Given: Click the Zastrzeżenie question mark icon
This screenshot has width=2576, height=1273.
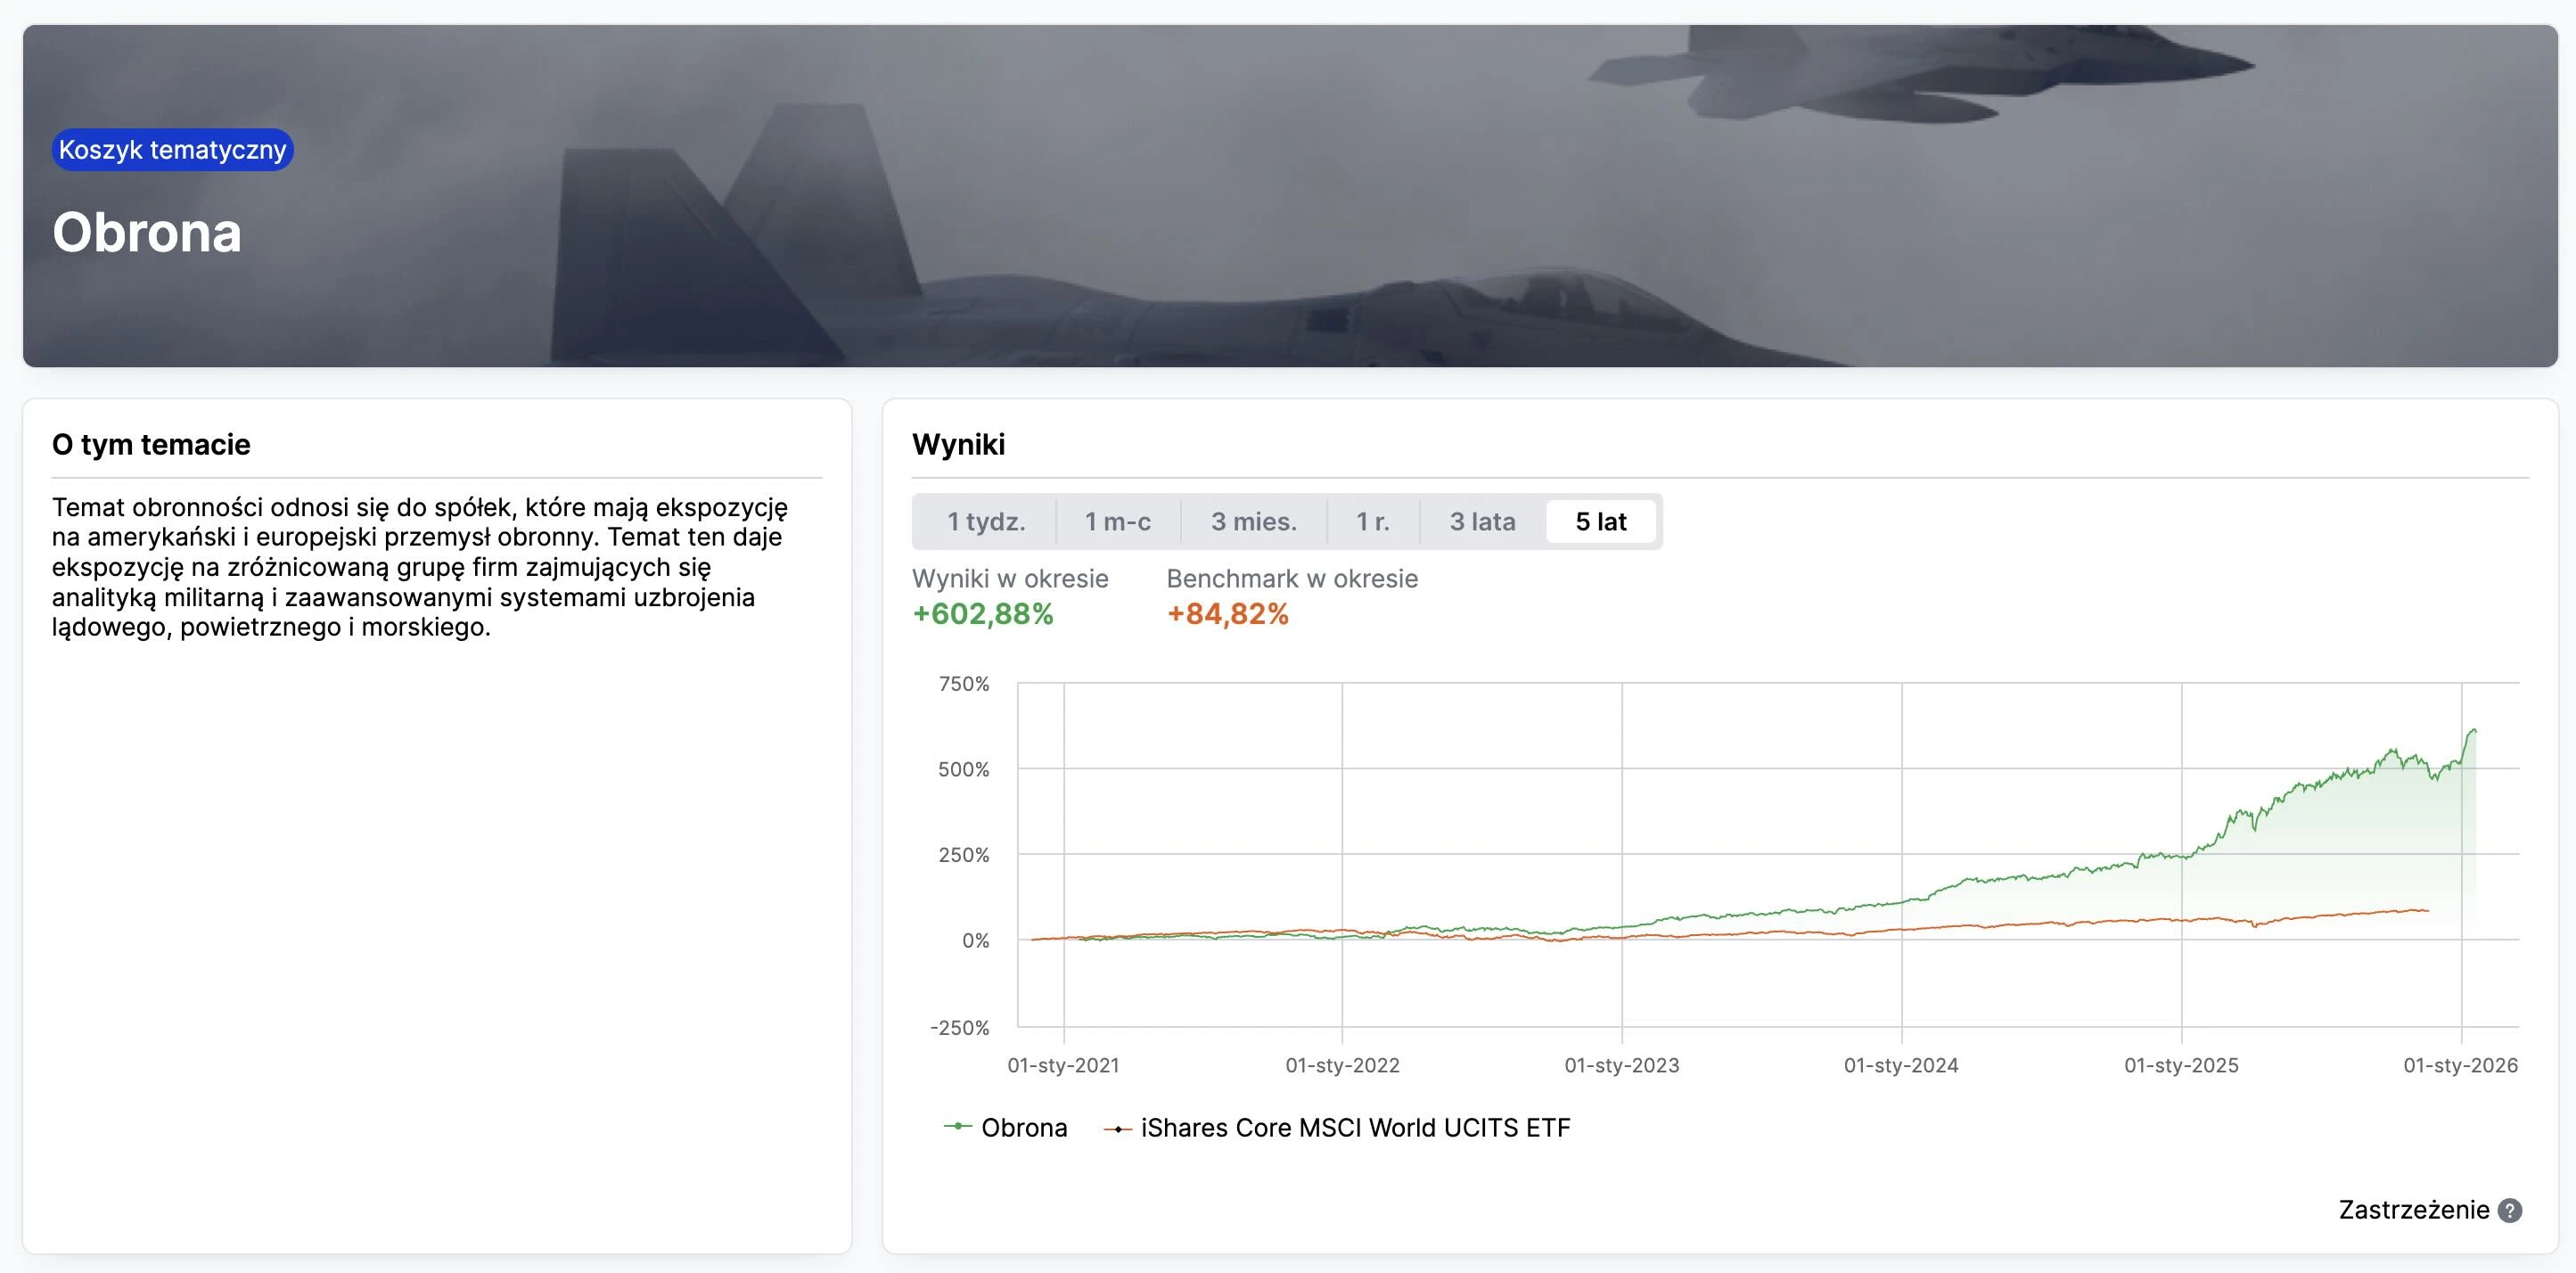Looking at the screenshot, I should (2509, 1210).
